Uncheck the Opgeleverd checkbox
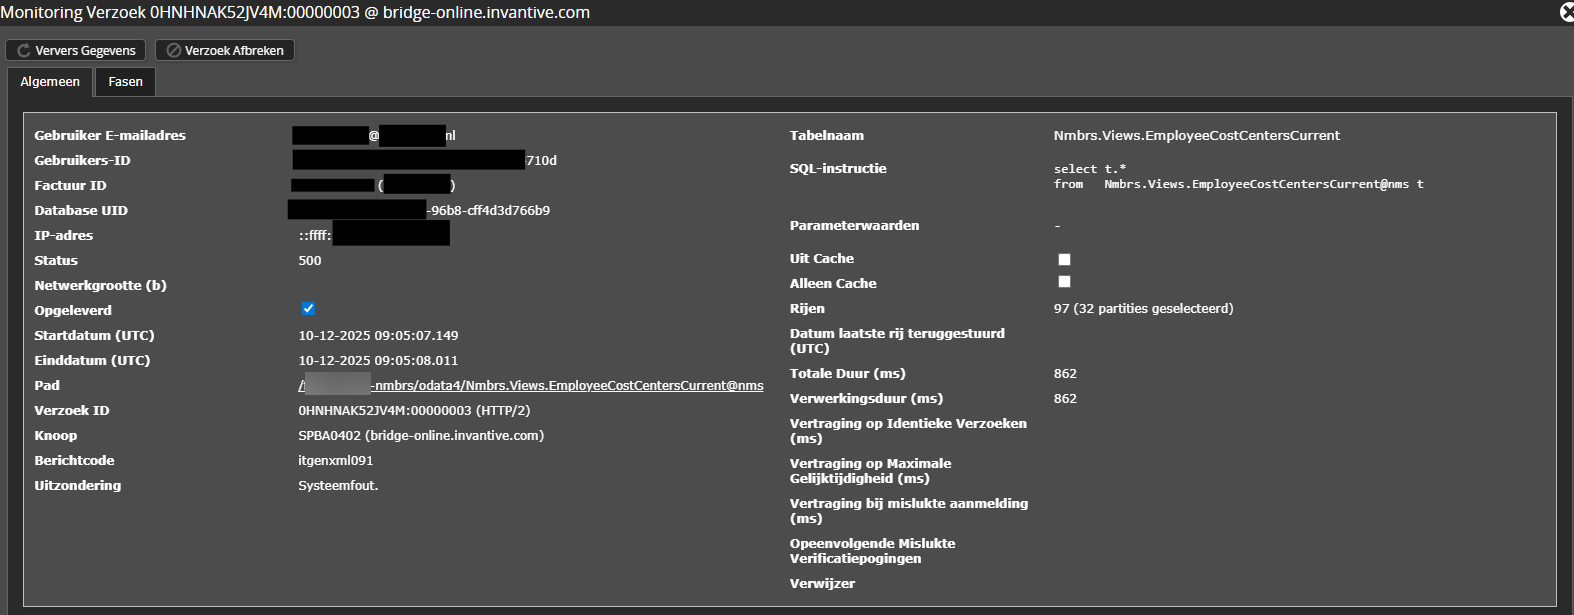This screenshot has height=615, width=1574. pos(308,309)
